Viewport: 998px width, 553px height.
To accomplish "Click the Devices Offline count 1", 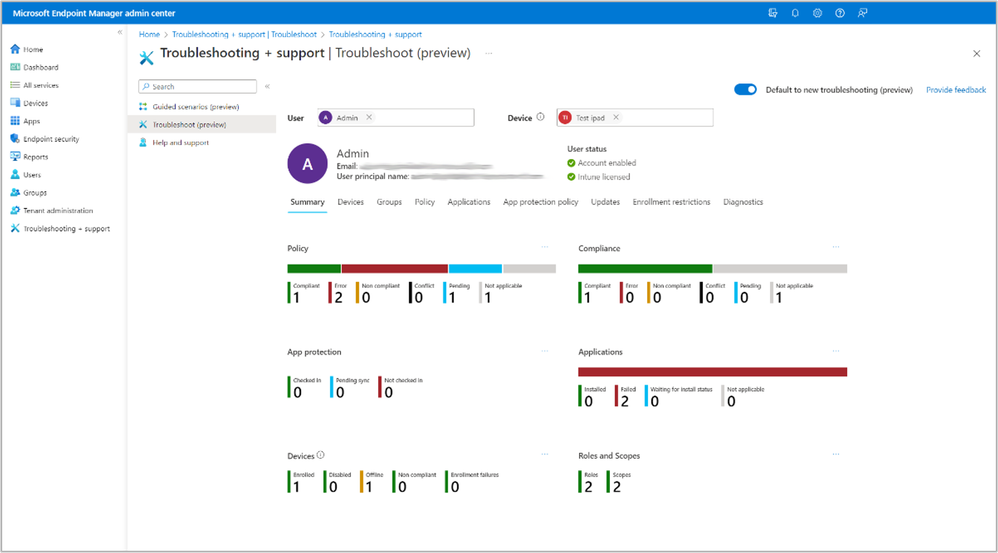I will [x=369, y=487].
